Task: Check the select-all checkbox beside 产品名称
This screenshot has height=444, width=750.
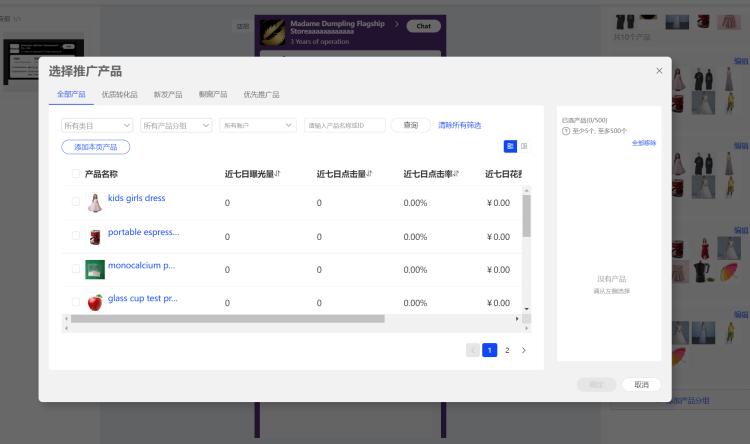Action: (x=76, y=174)
